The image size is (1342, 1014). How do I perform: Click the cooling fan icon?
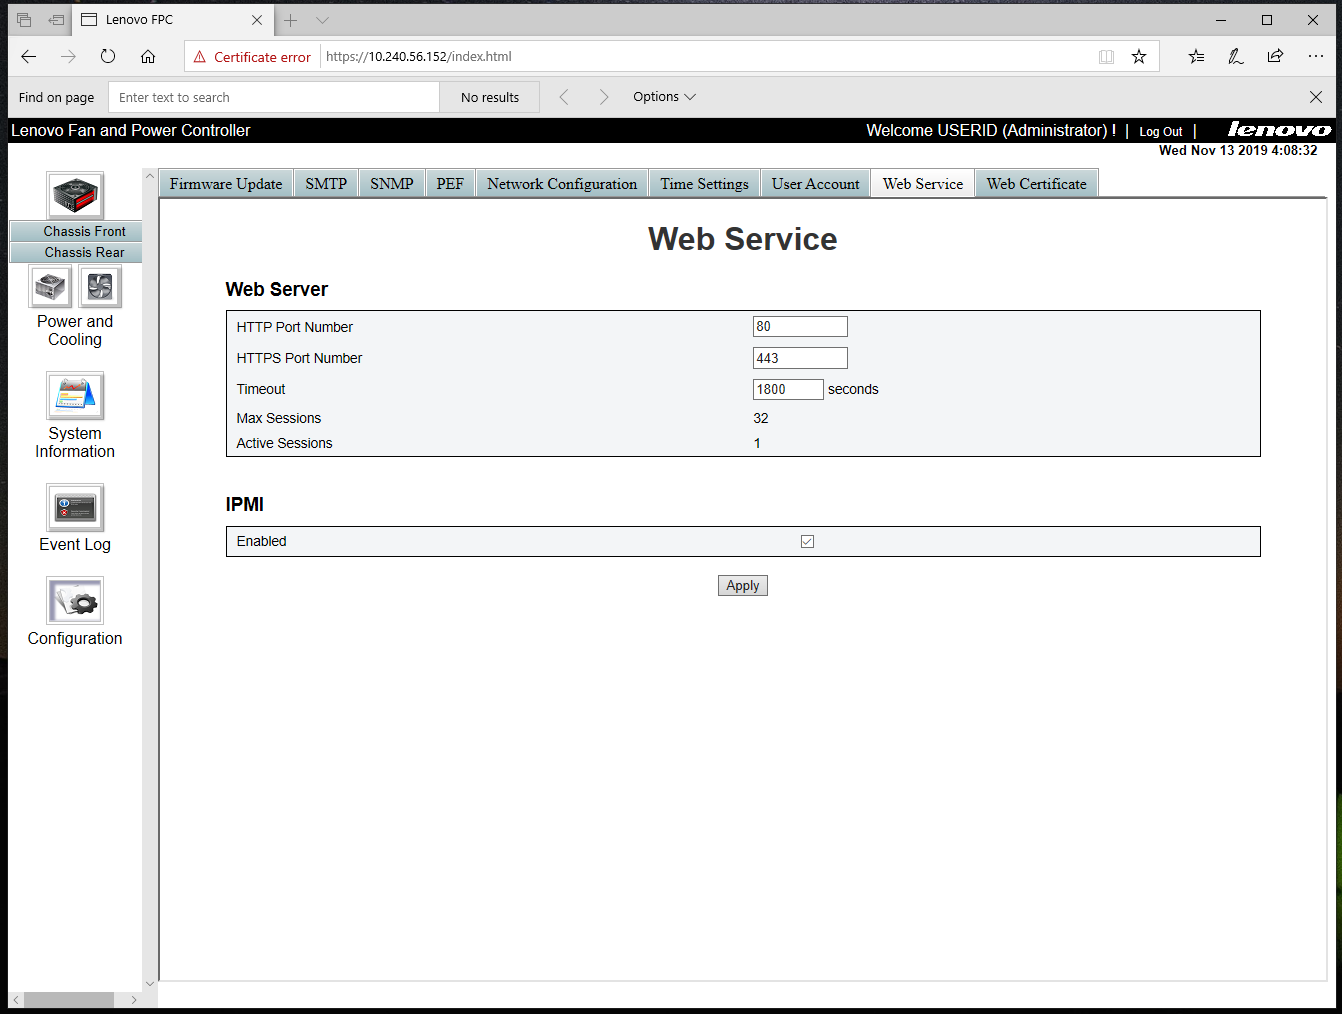coord(100,288)
